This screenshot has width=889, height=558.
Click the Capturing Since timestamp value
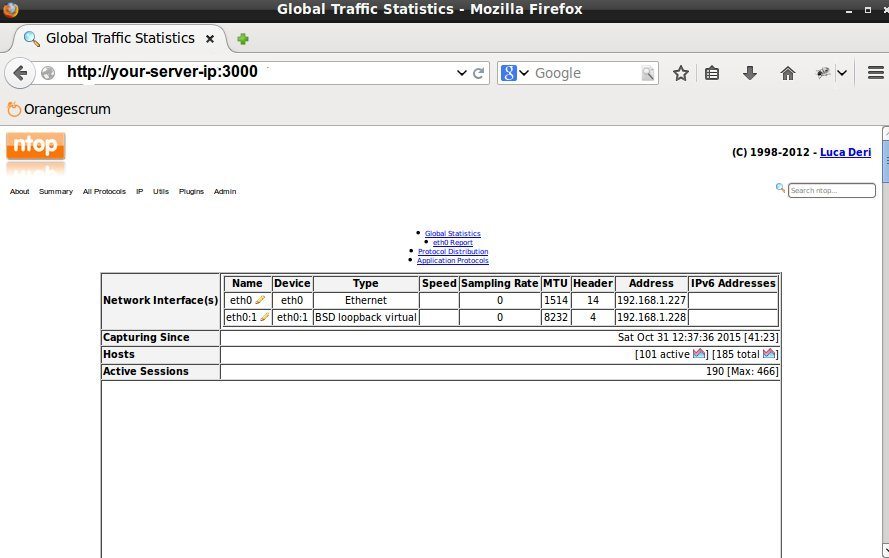coord(698,337)
